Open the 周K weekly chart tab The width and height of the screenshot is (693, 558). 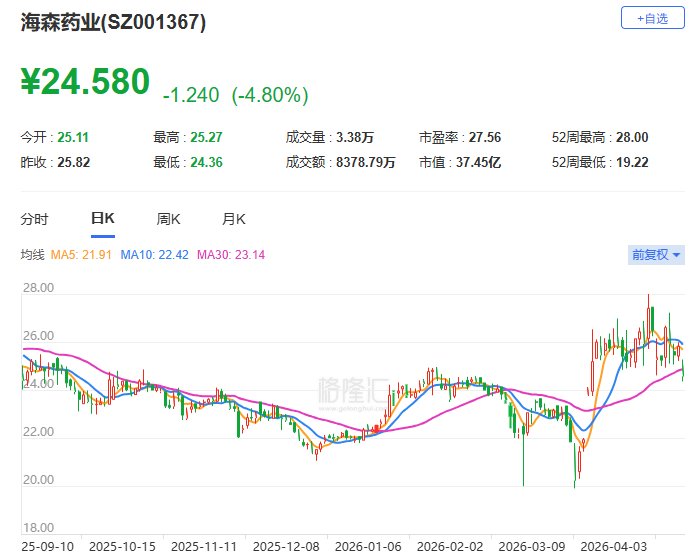click(x=168, y=219)
